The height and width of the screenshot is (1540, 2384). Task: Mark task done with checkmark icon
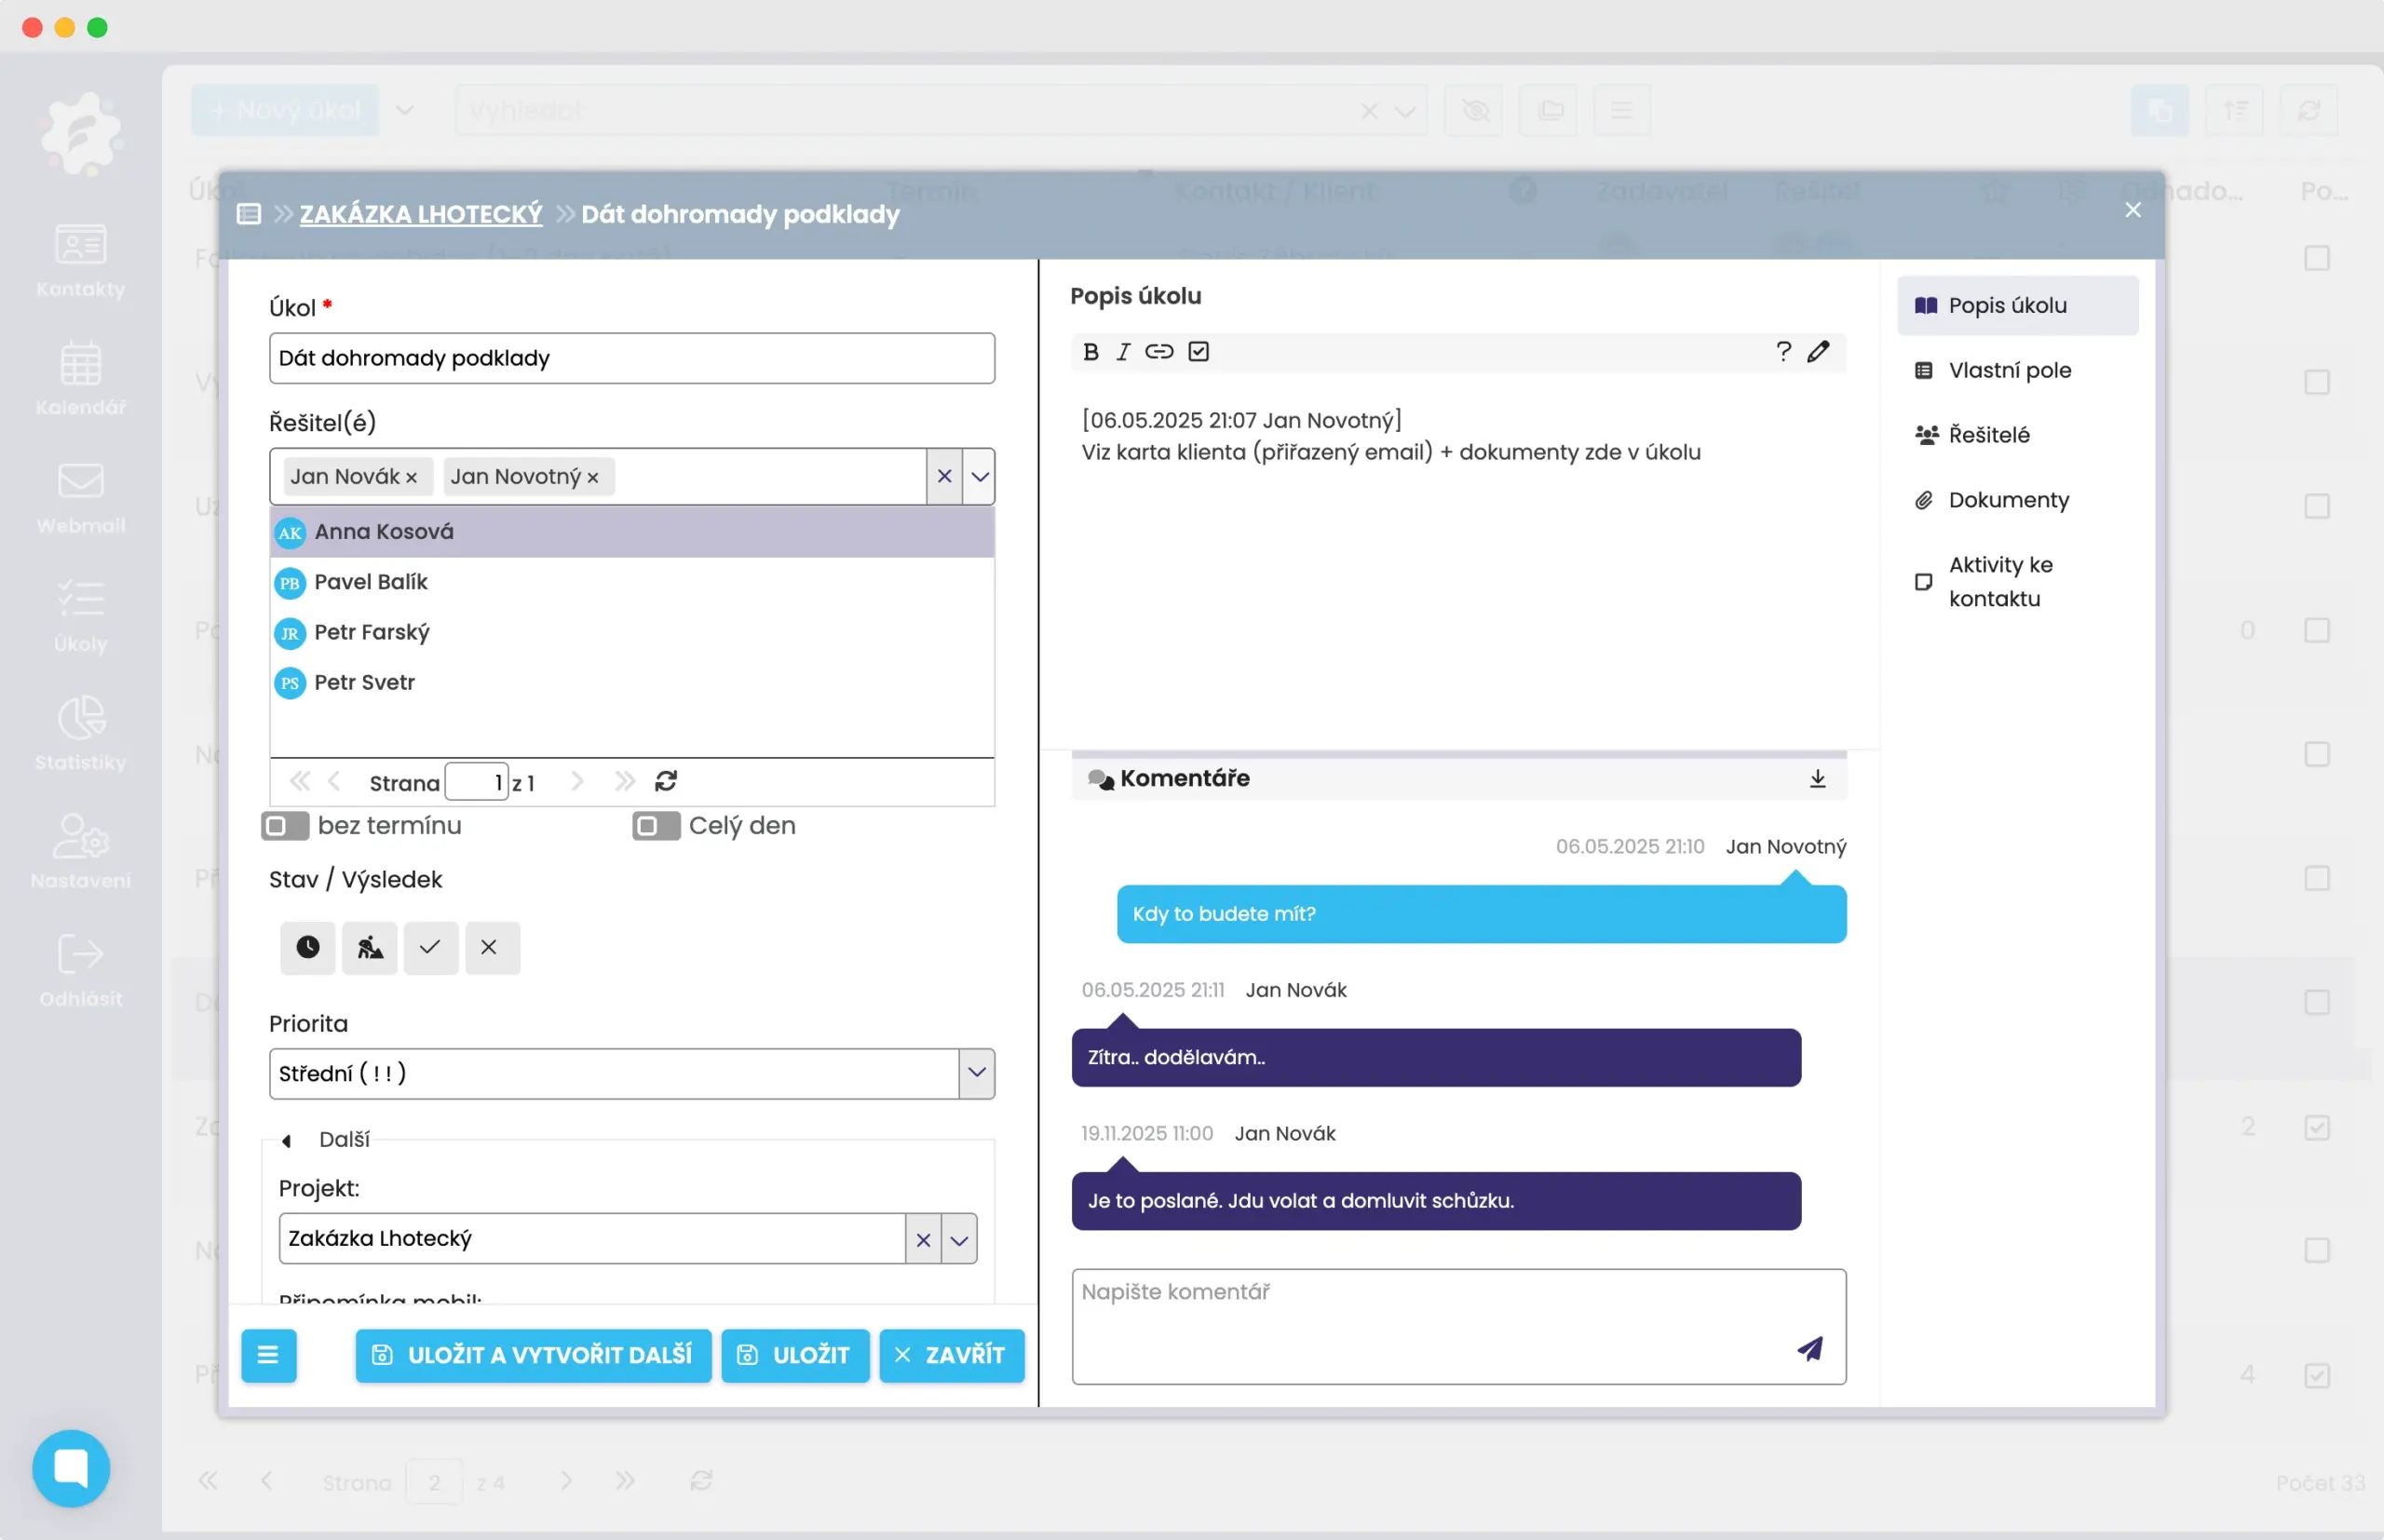click(430, 948)
